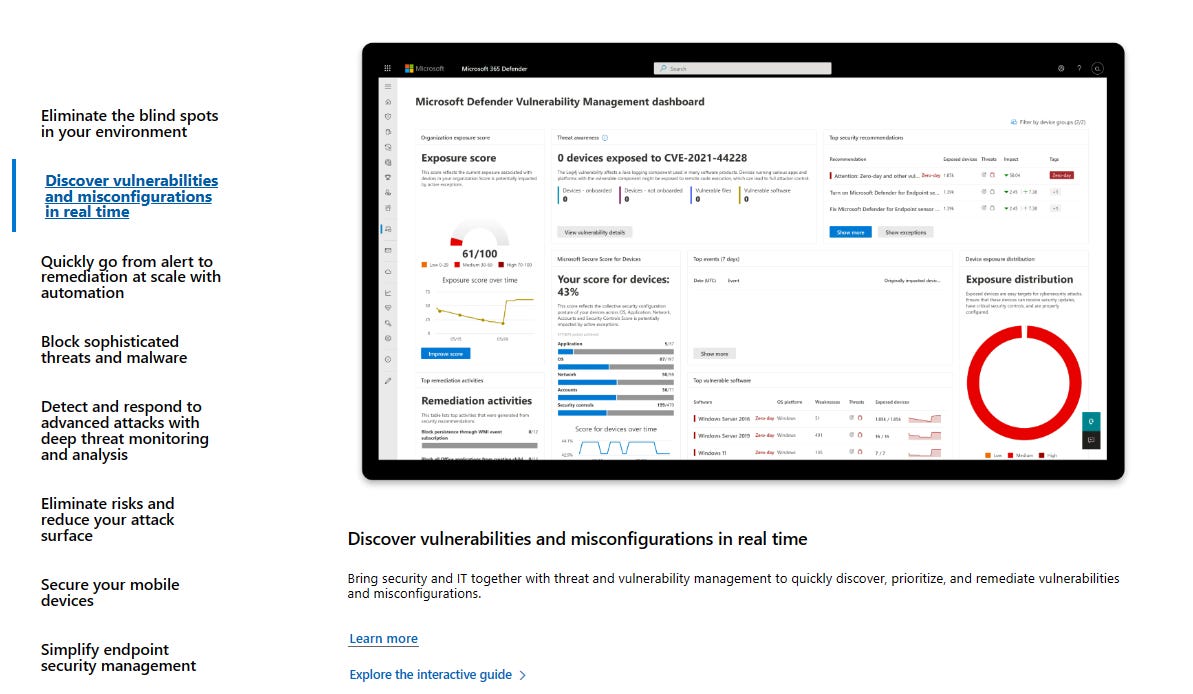Open the "Attention: Zero-day and other vul..." recommendation
The image size is (1193, 694).
click(x=875, y=176)
